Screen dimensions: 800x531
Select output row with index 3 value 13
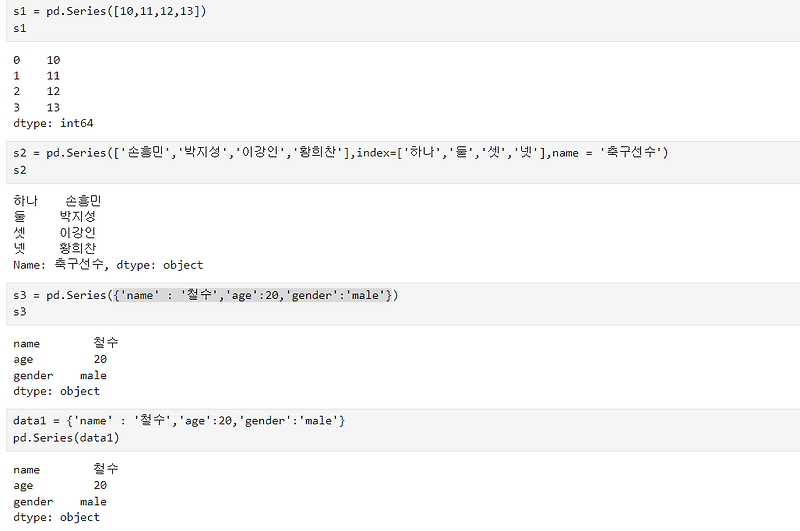pos(37,108)
